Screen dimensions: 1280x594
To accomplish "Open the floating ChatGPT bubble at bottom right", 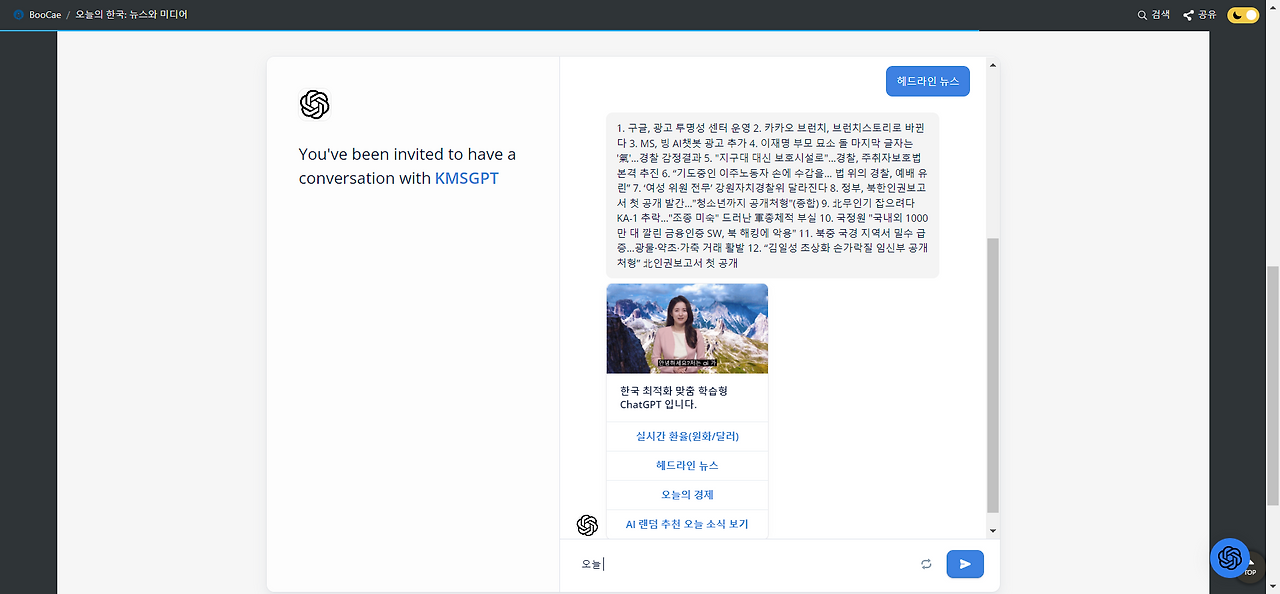I will [1230, 558].
